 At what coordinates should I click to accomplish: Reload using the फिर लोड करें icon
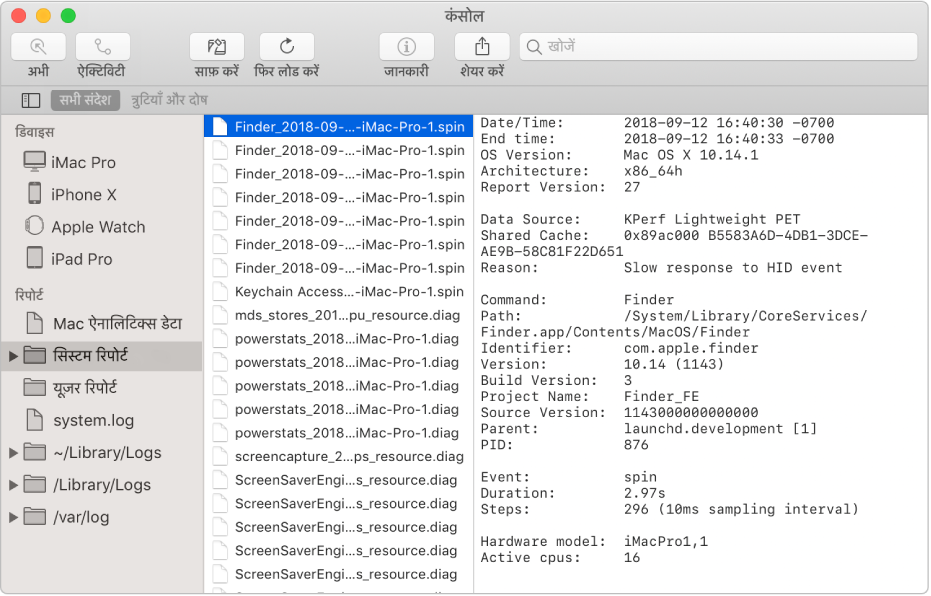tap(287, 46)
